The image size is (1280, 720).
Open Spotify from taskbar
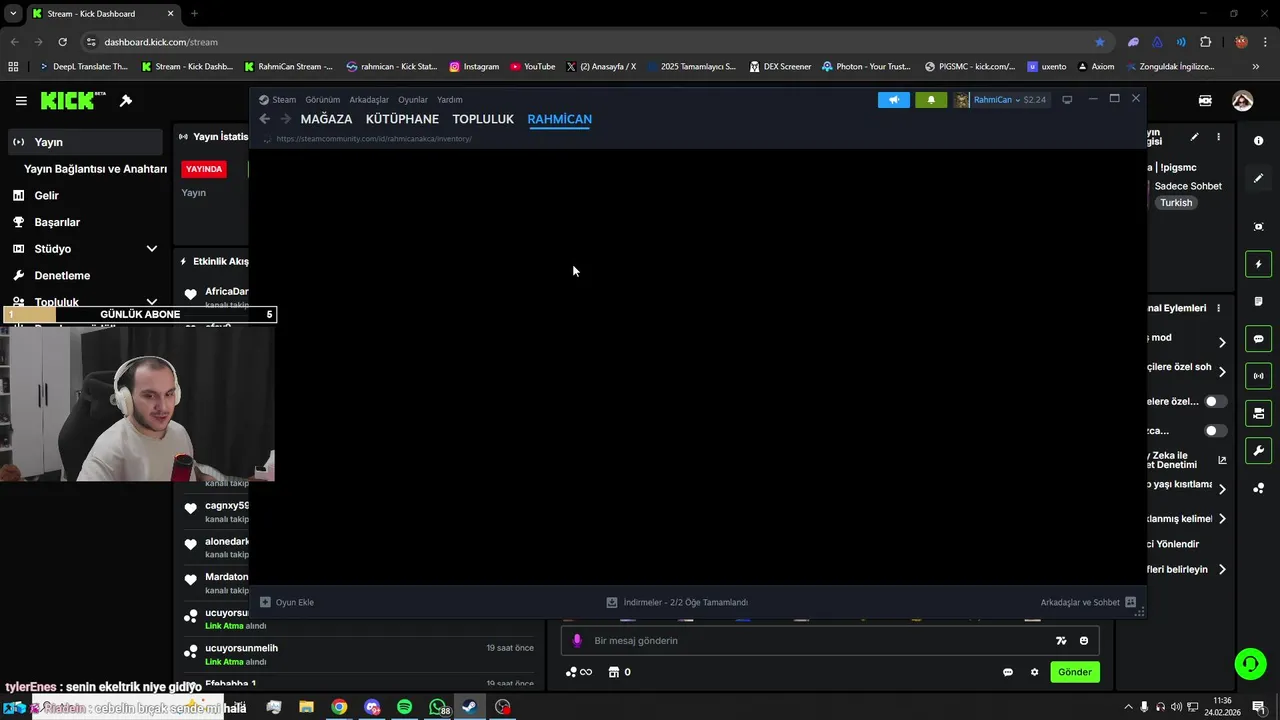click(404, 707)
